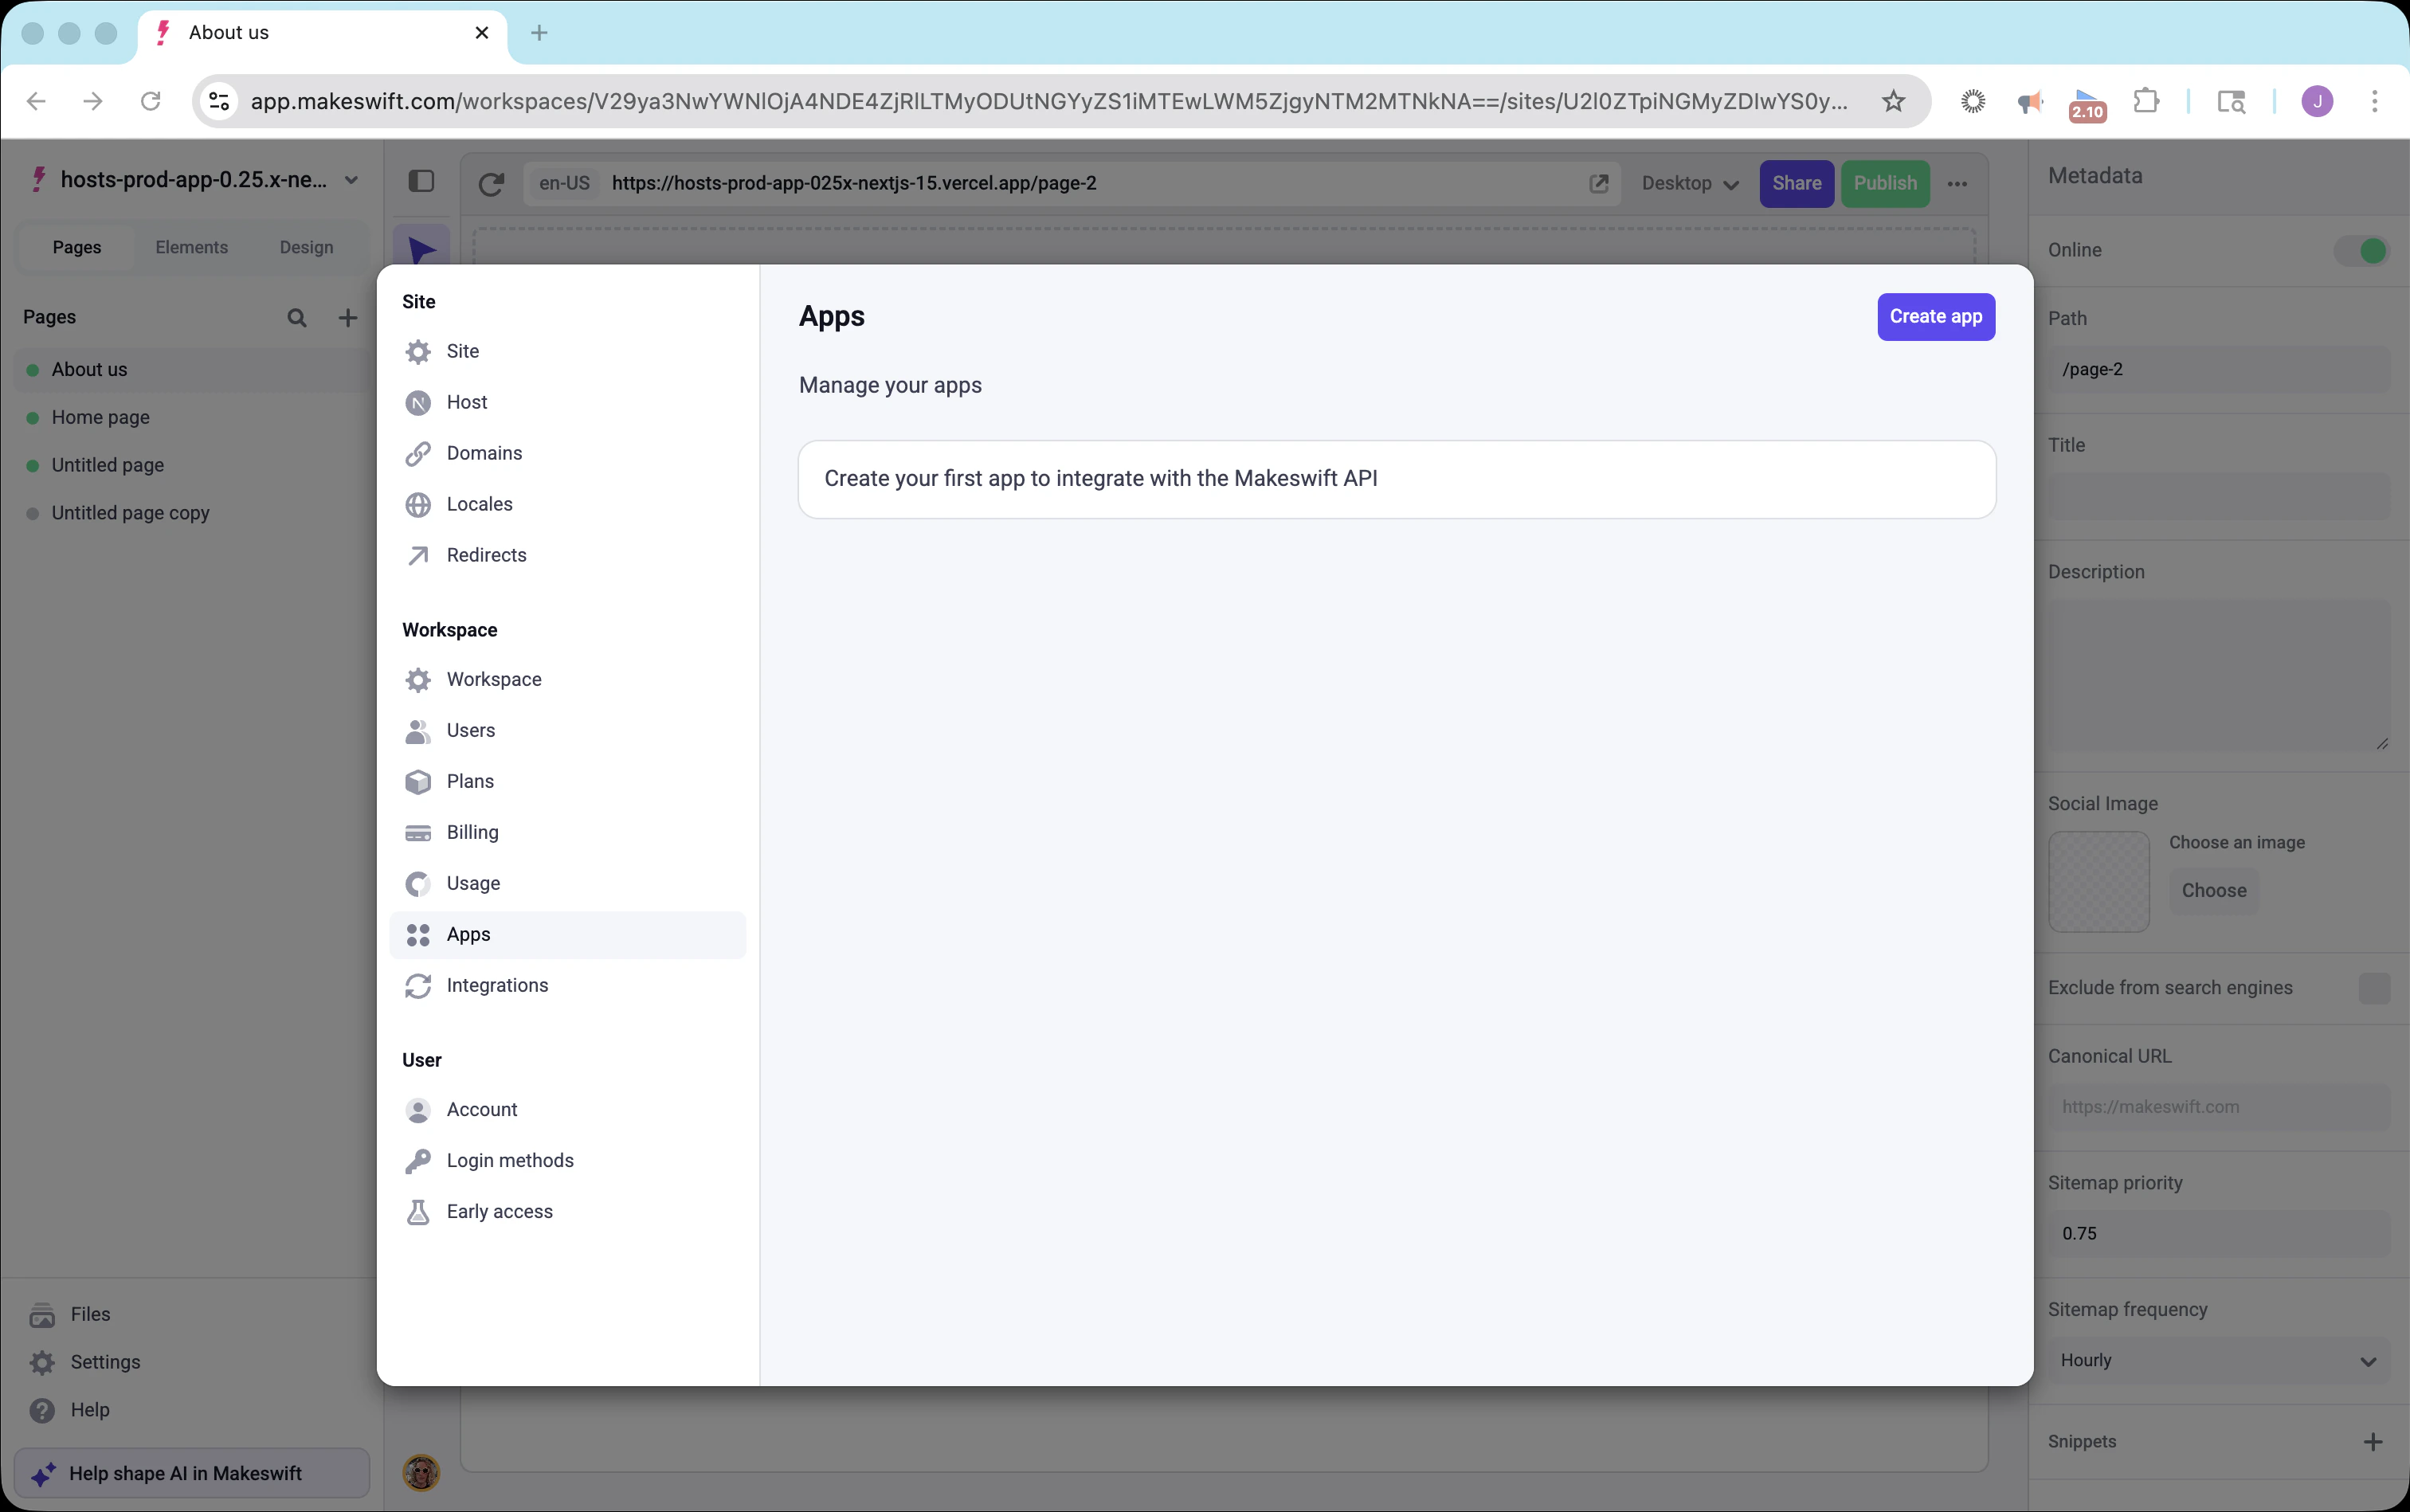Open Users settings under Workspace
The image size is (2410, 1512).
click(471, 730)
